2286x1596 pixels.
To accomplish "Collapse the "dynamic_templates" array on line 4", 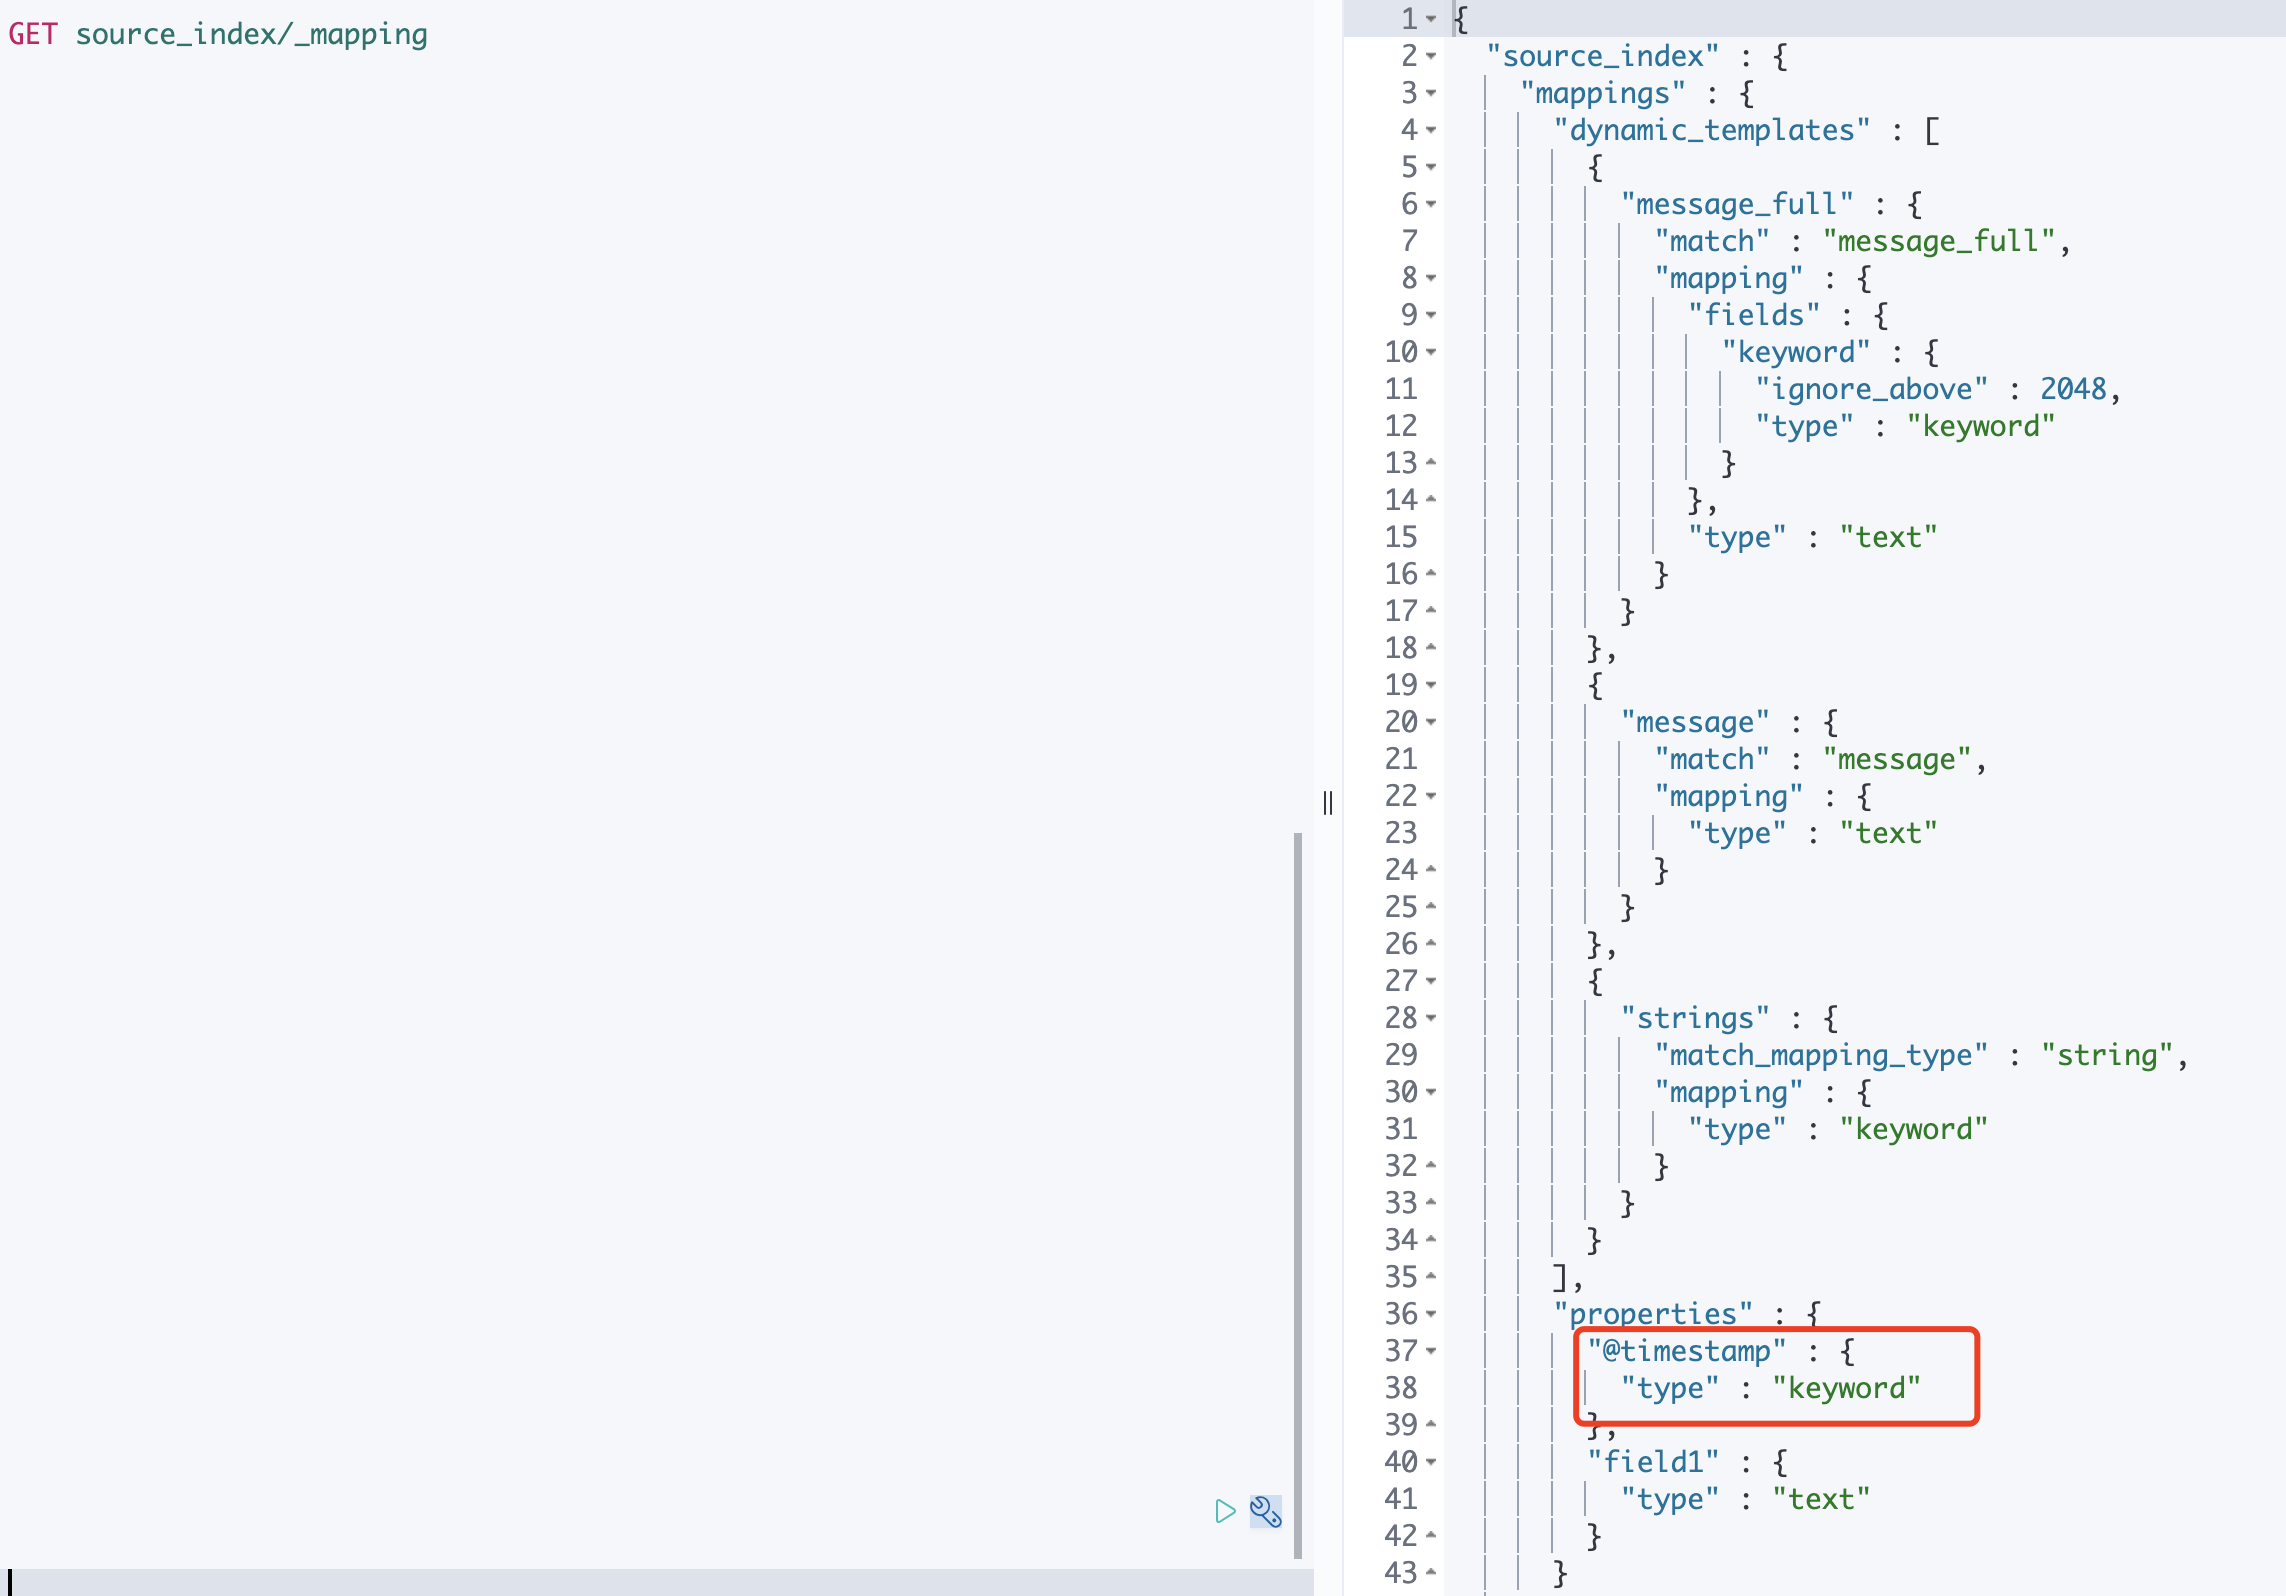I will pos(1431,130).
